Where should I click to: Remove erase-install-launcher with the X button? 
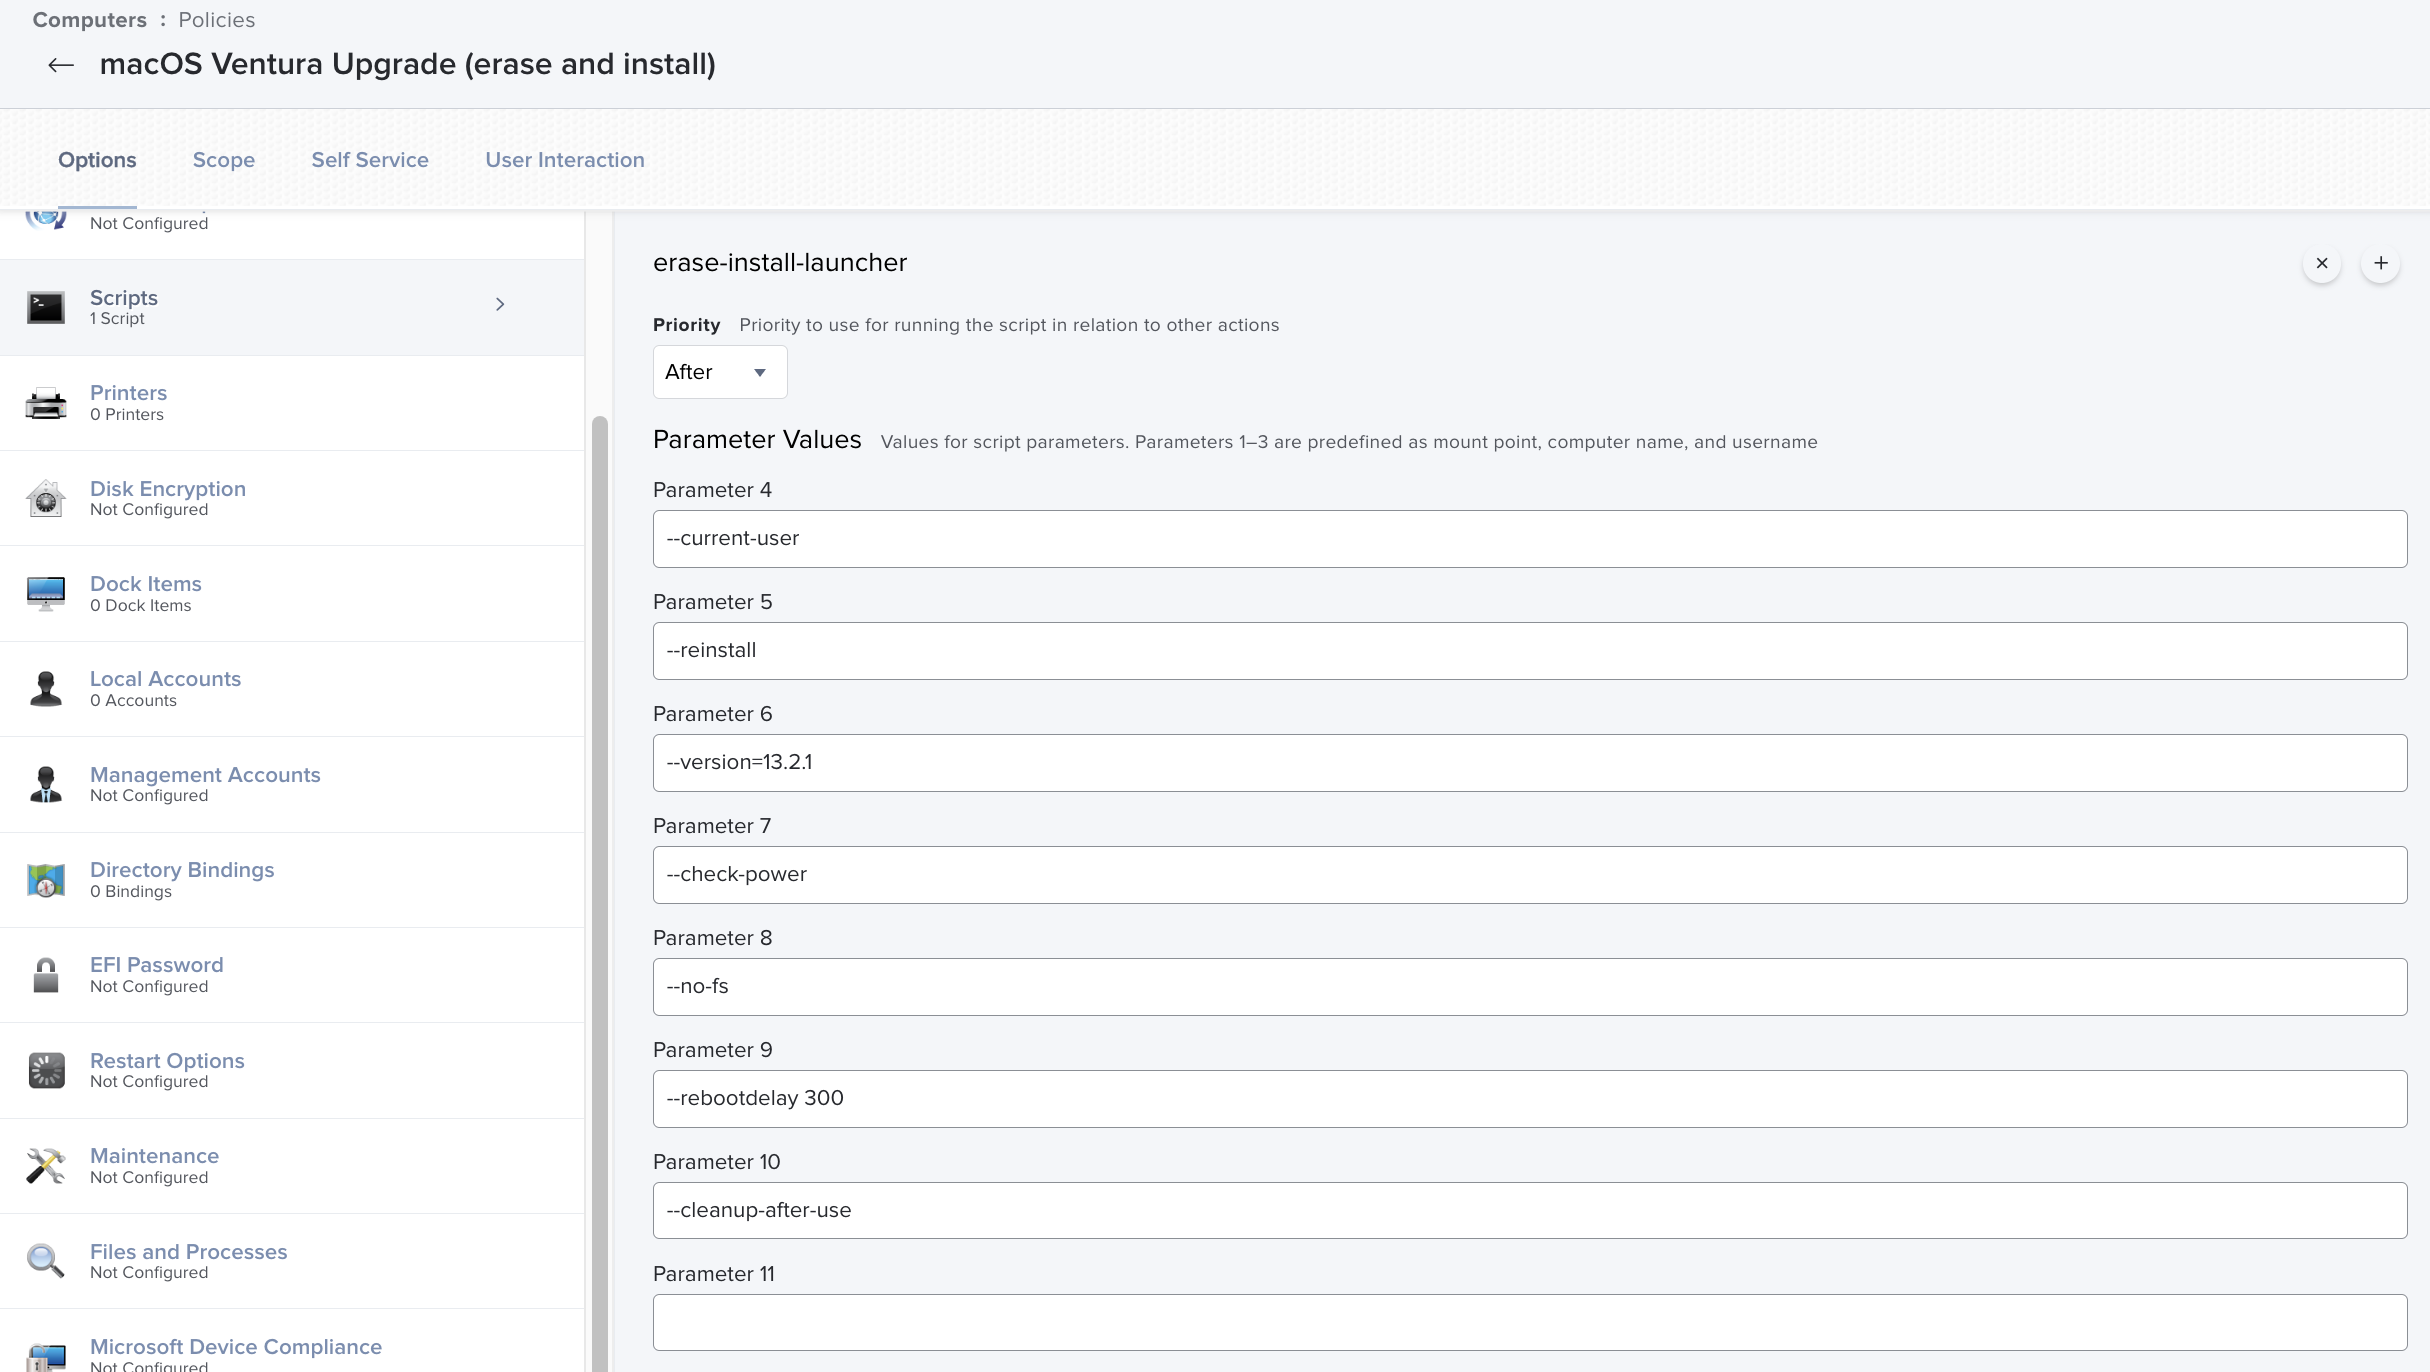pyautogui.click(x=2321, y=263)
